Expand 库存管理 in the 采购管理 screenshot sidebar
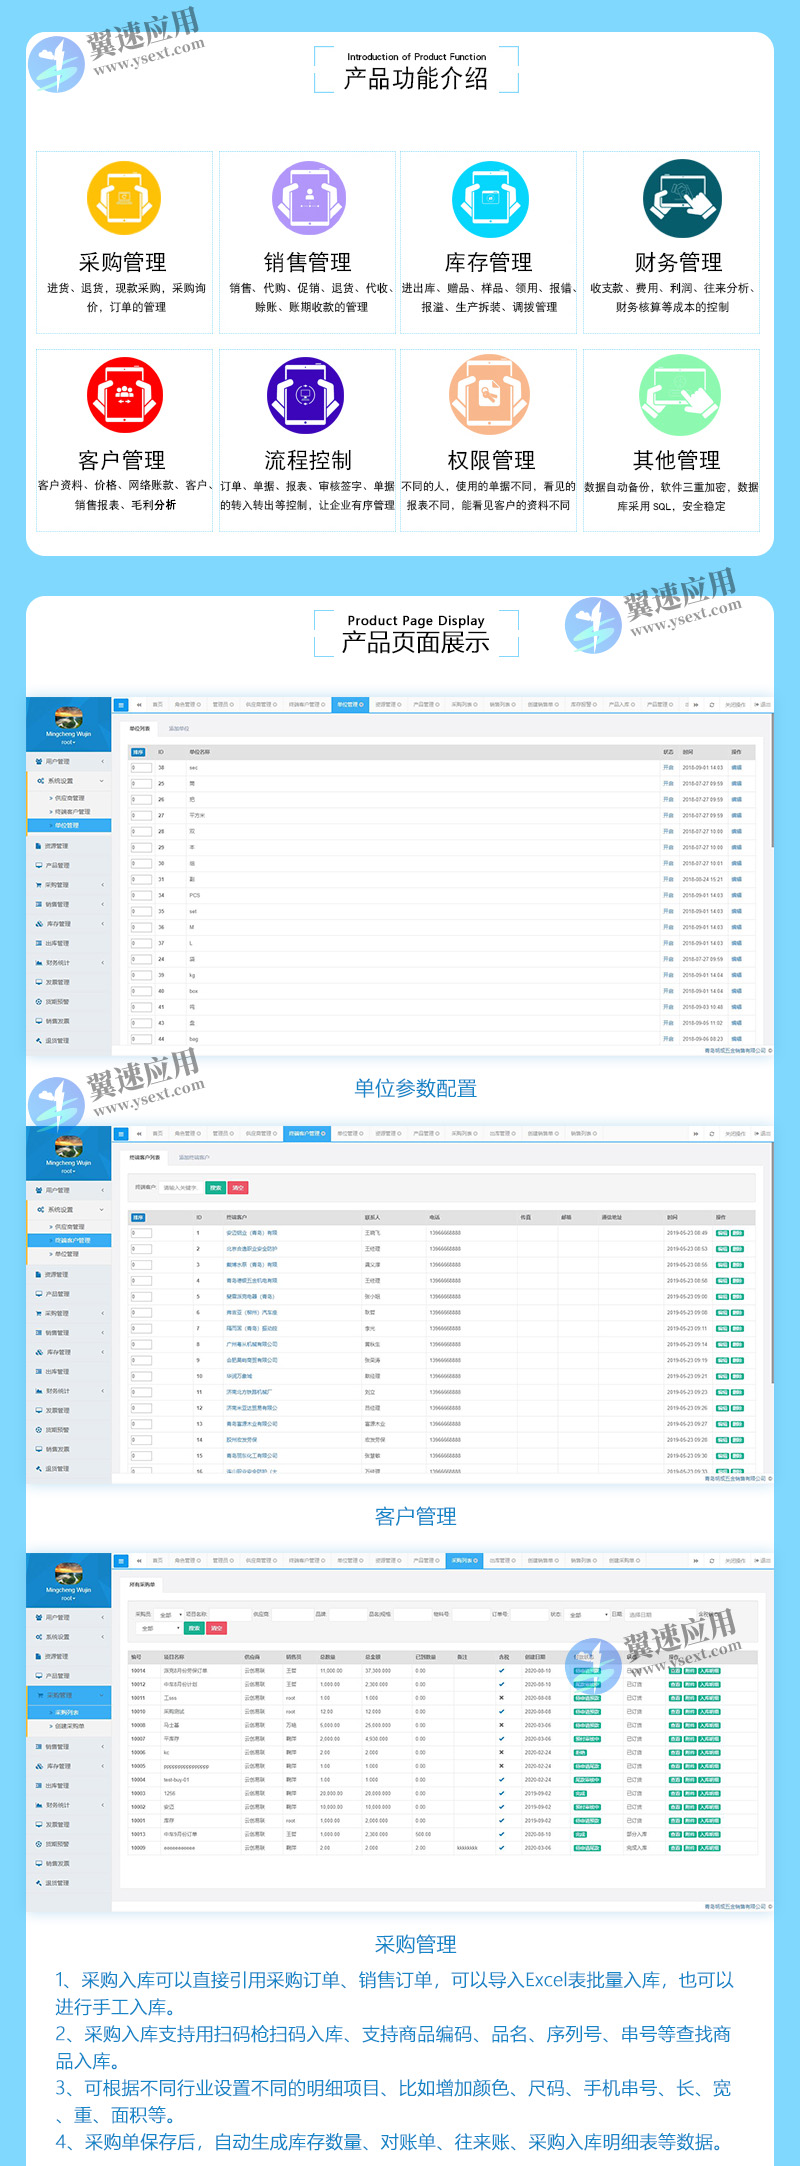Screen dimensions: 800x2166 point(69,1766)
